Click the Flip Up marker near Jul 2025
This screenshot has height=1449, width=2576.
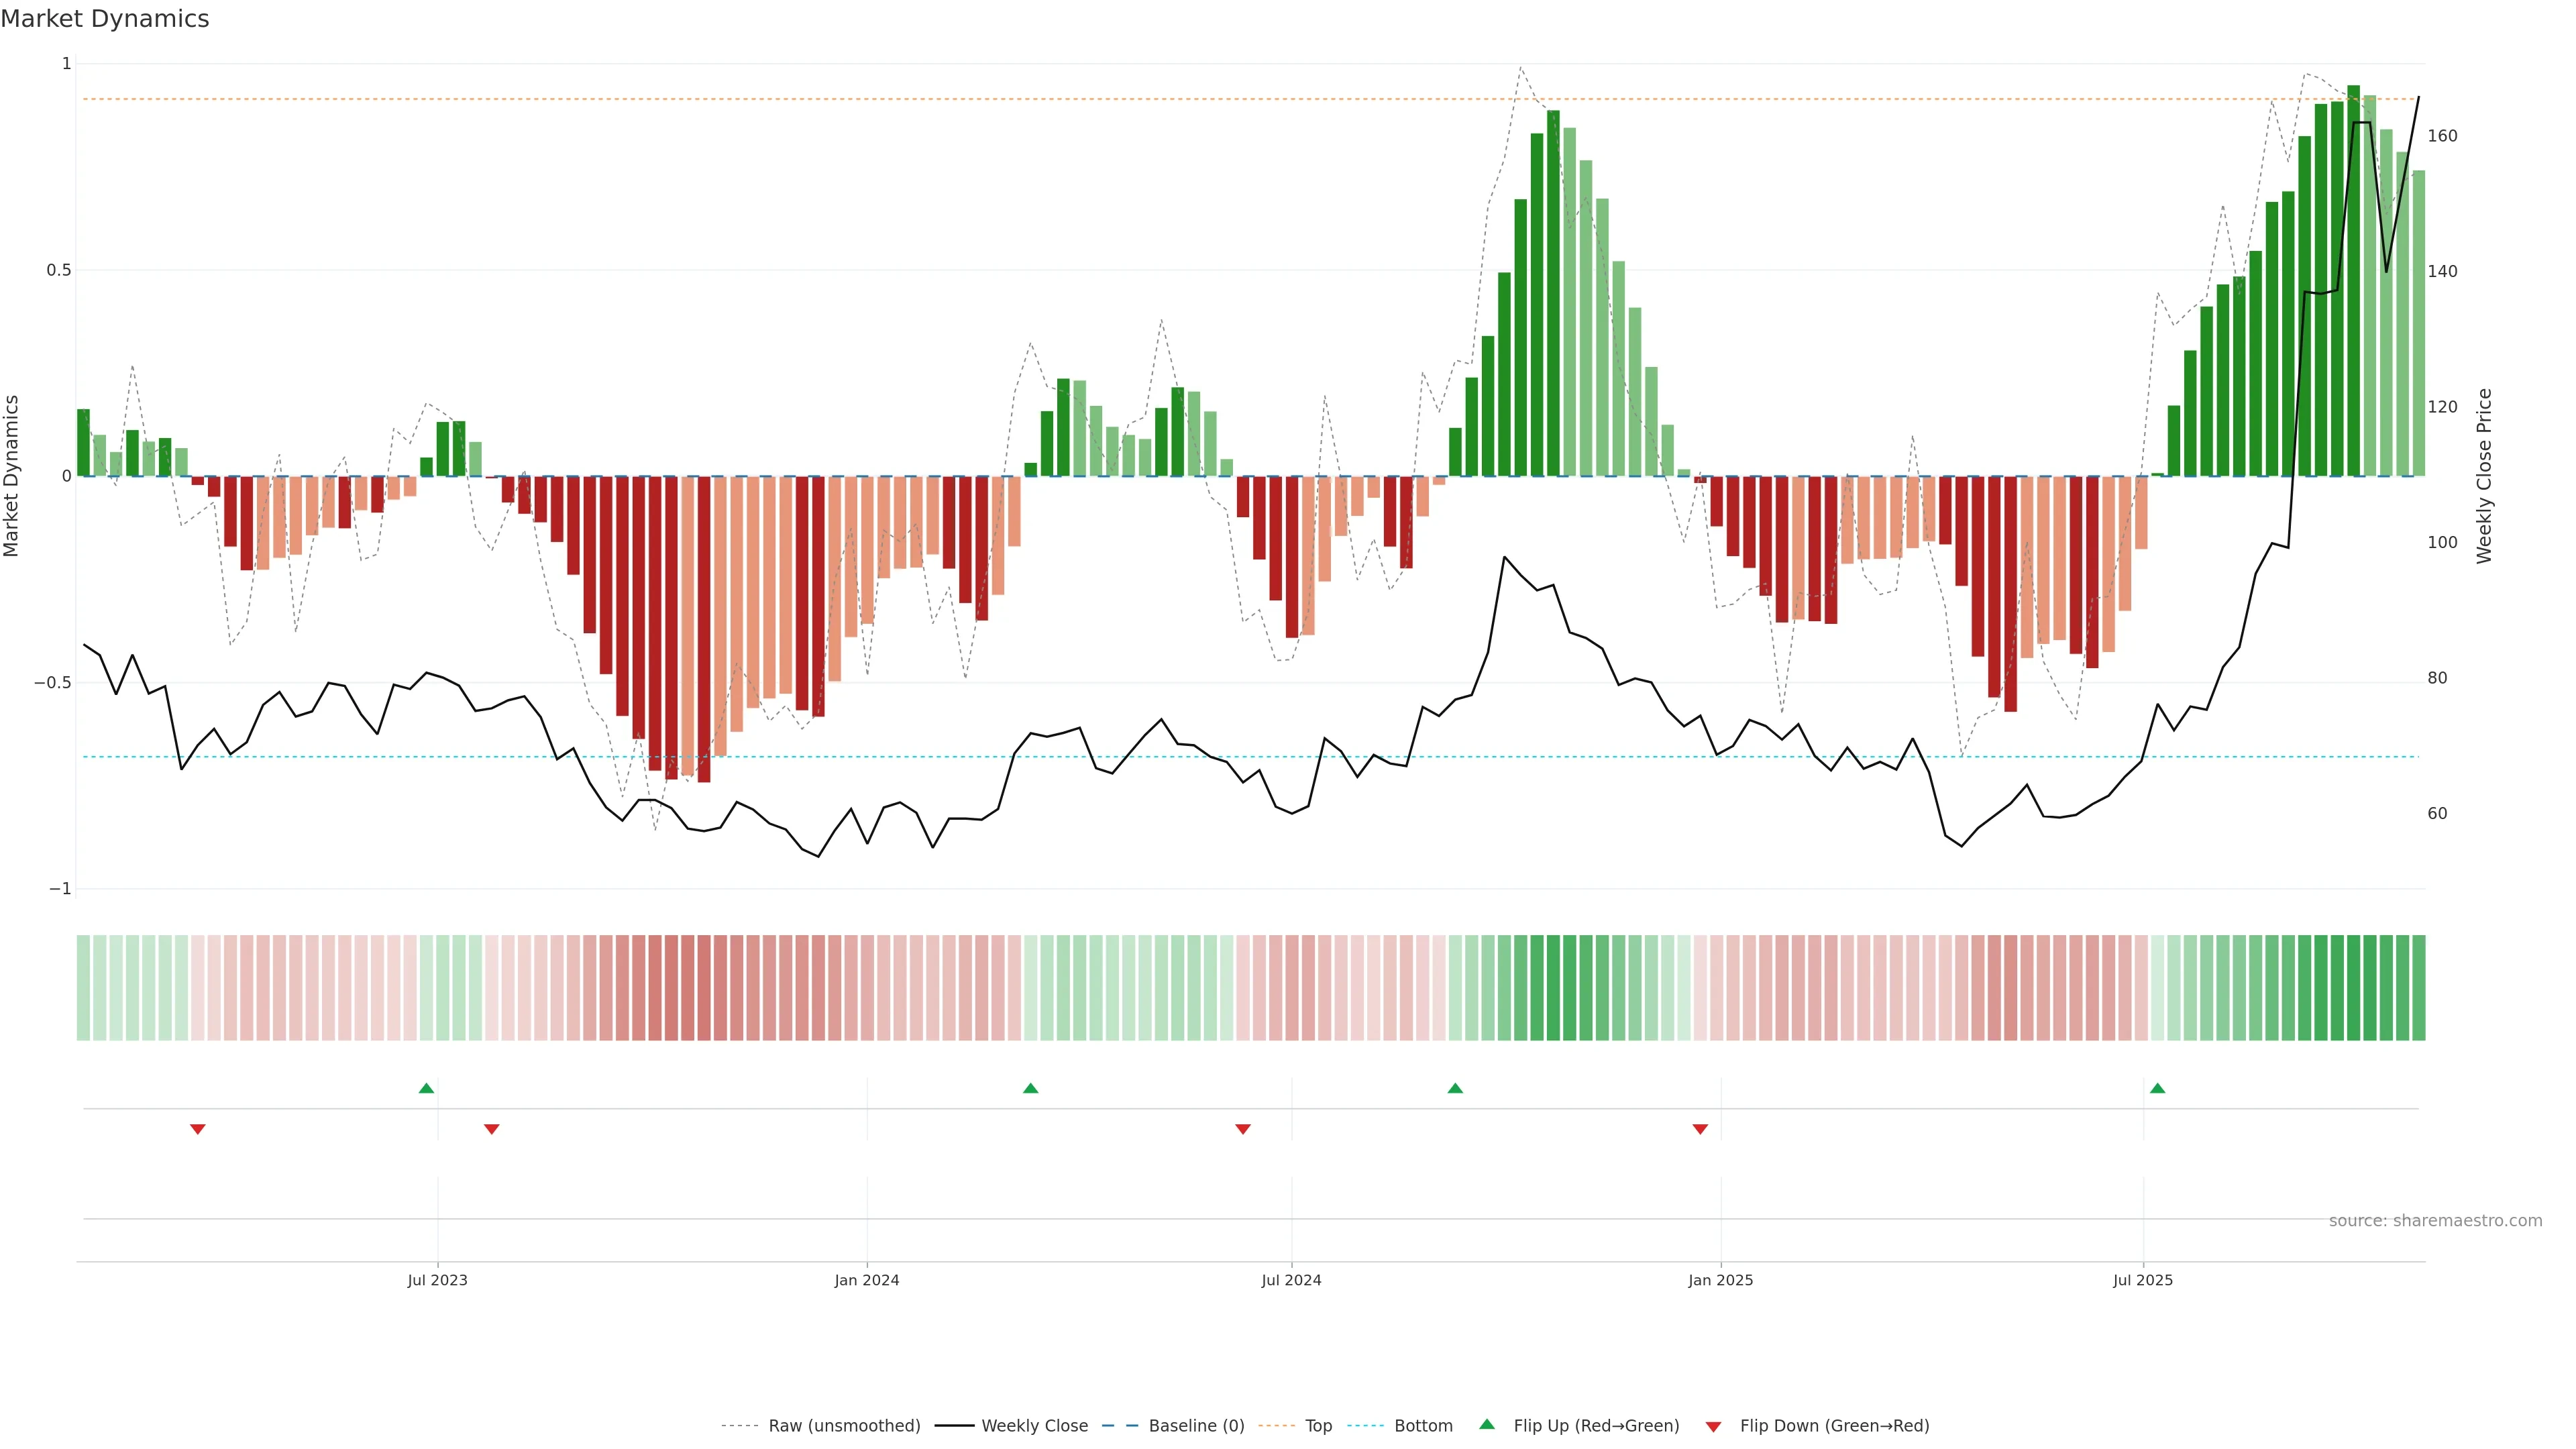(2157, 1088)
